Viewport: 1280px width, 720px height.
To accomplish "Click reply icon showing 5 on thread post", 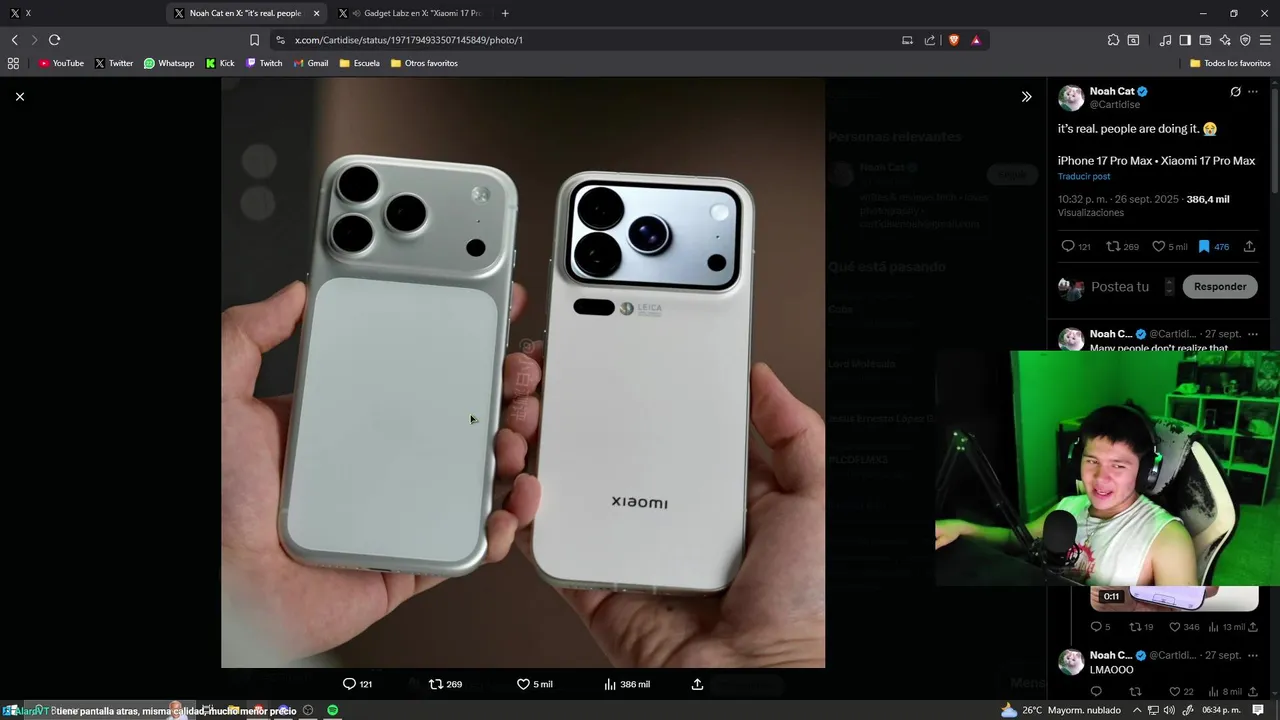I will [x=1096, y=627].
